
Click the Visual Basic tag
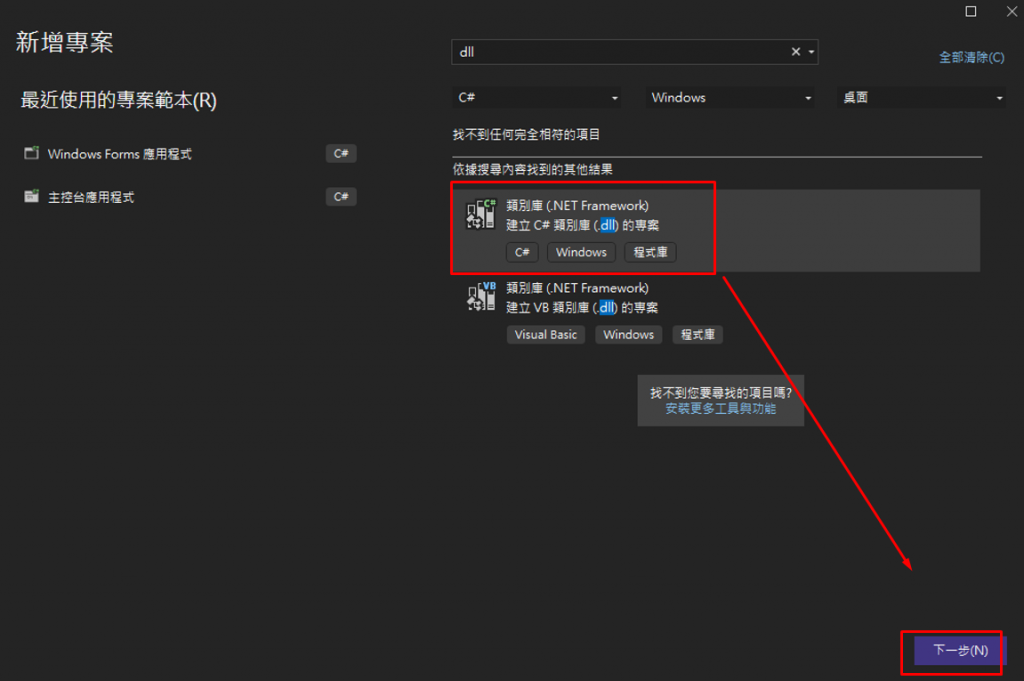pos(545,334)
